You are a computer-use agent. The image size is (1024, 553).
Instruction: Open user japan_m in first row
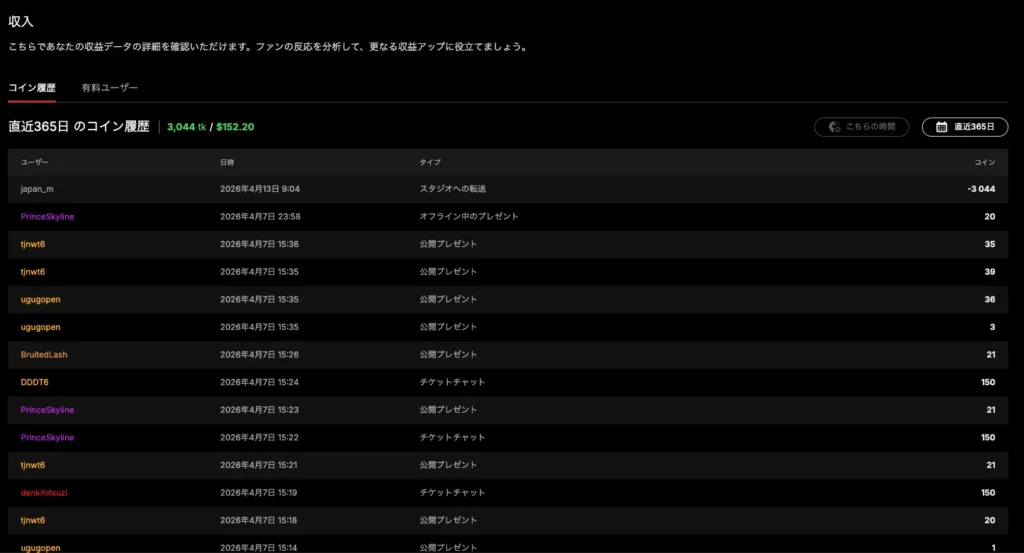point(37,189)
